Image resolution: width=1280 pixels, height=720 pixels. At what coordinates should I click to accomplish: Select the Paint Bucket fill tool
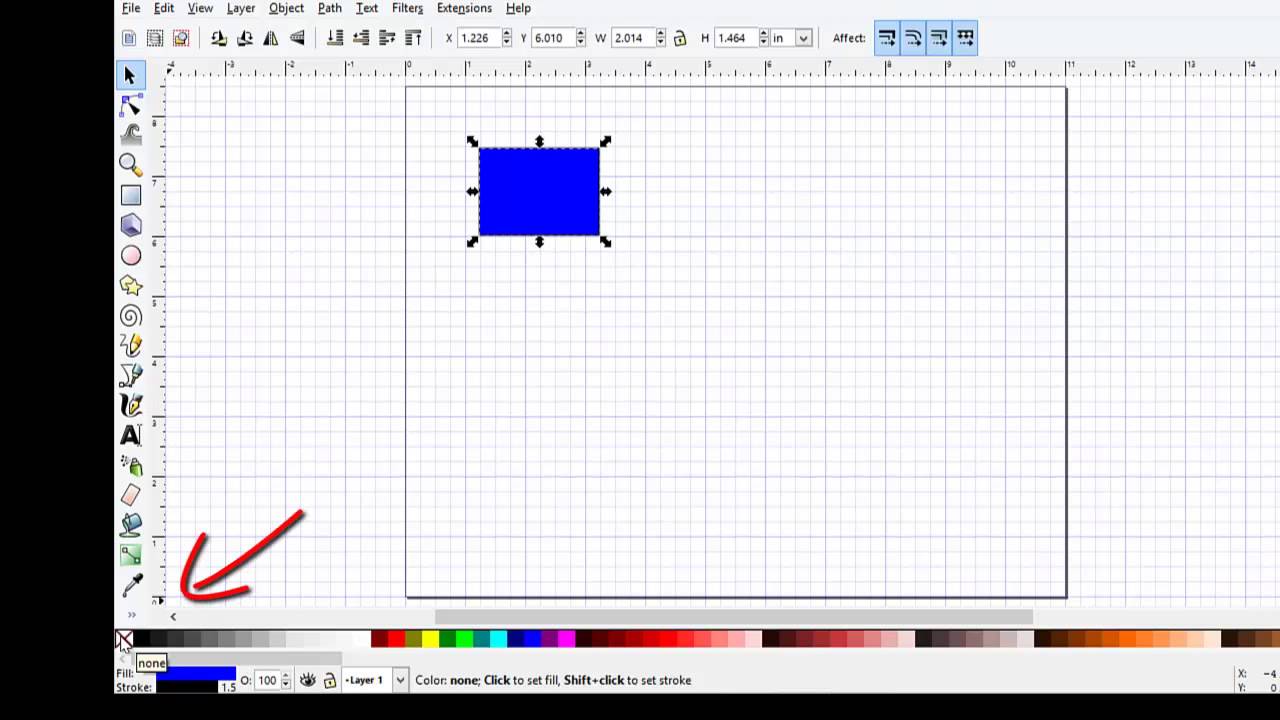click(x=130, y=524)
